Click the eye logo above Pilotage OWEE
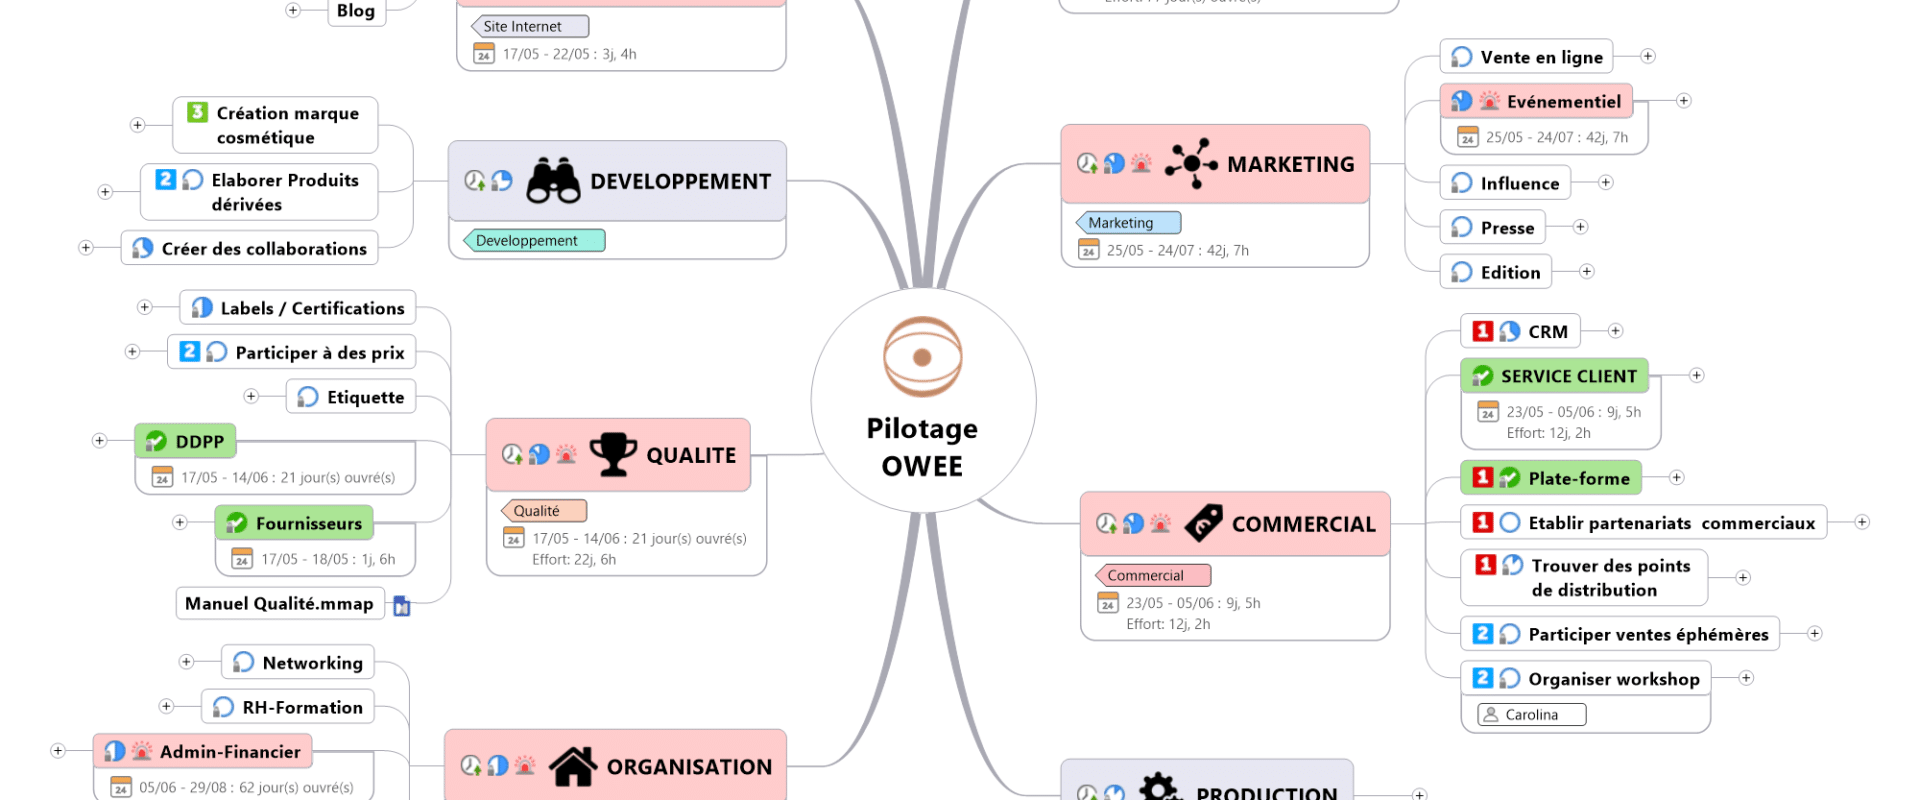This screenshot has height=800, width=1920. [922, 357]
